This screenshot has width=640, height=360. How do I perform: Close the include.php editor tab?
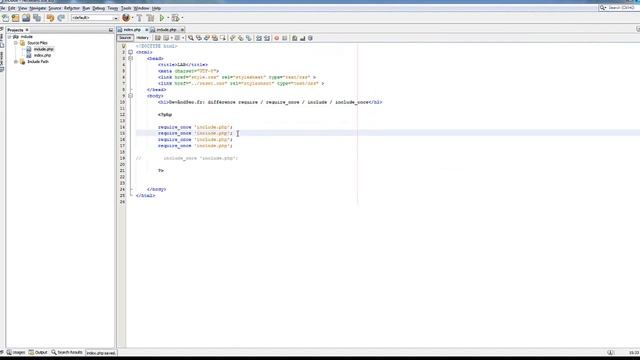click(182, 30)
